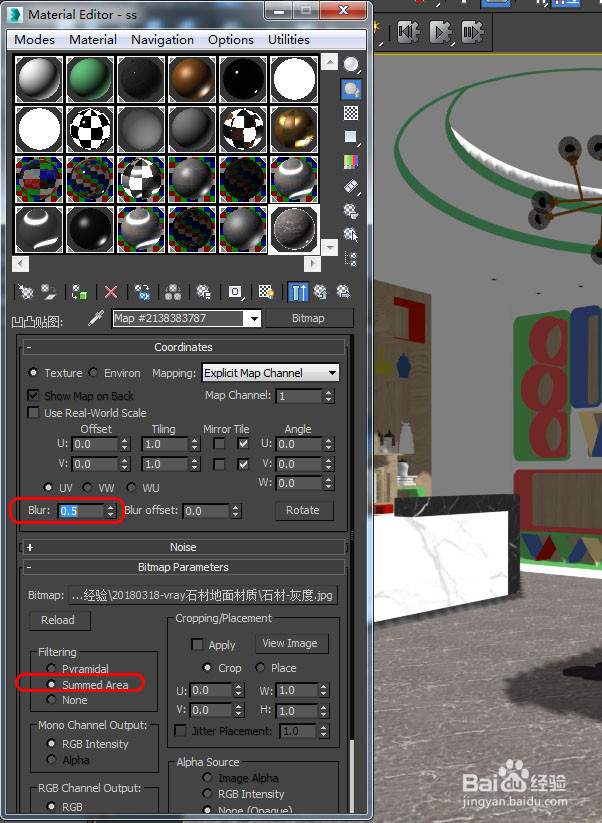
Task: Select the green material sample sphere
Action: (90, 79)
